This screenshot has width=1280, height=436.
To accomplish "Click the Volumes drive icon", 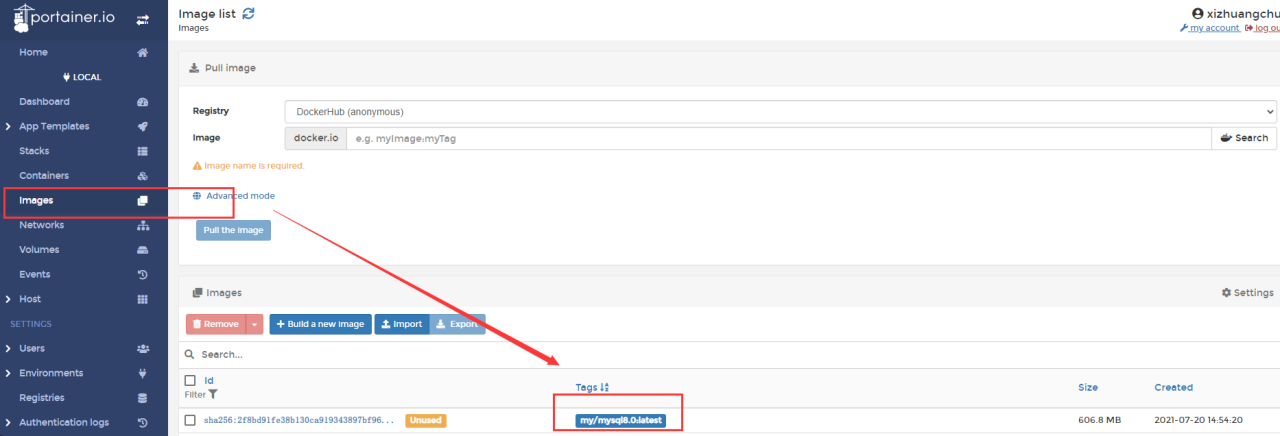I will click(142, 250).
